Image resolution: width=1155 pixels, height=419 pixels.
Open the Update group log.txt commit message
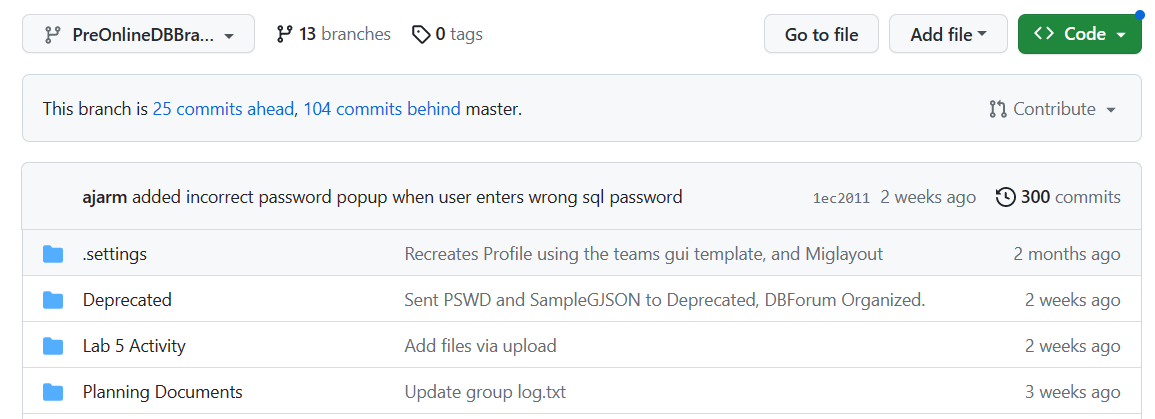tap(485, 392)
